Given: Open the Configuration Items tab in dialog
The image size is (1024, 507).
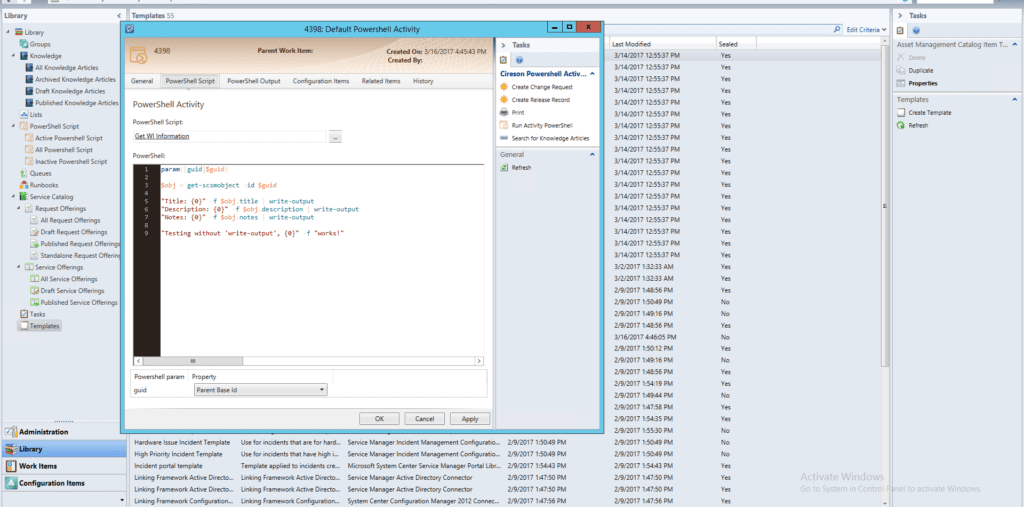Looking at the screenshot, I should point(321,81).
